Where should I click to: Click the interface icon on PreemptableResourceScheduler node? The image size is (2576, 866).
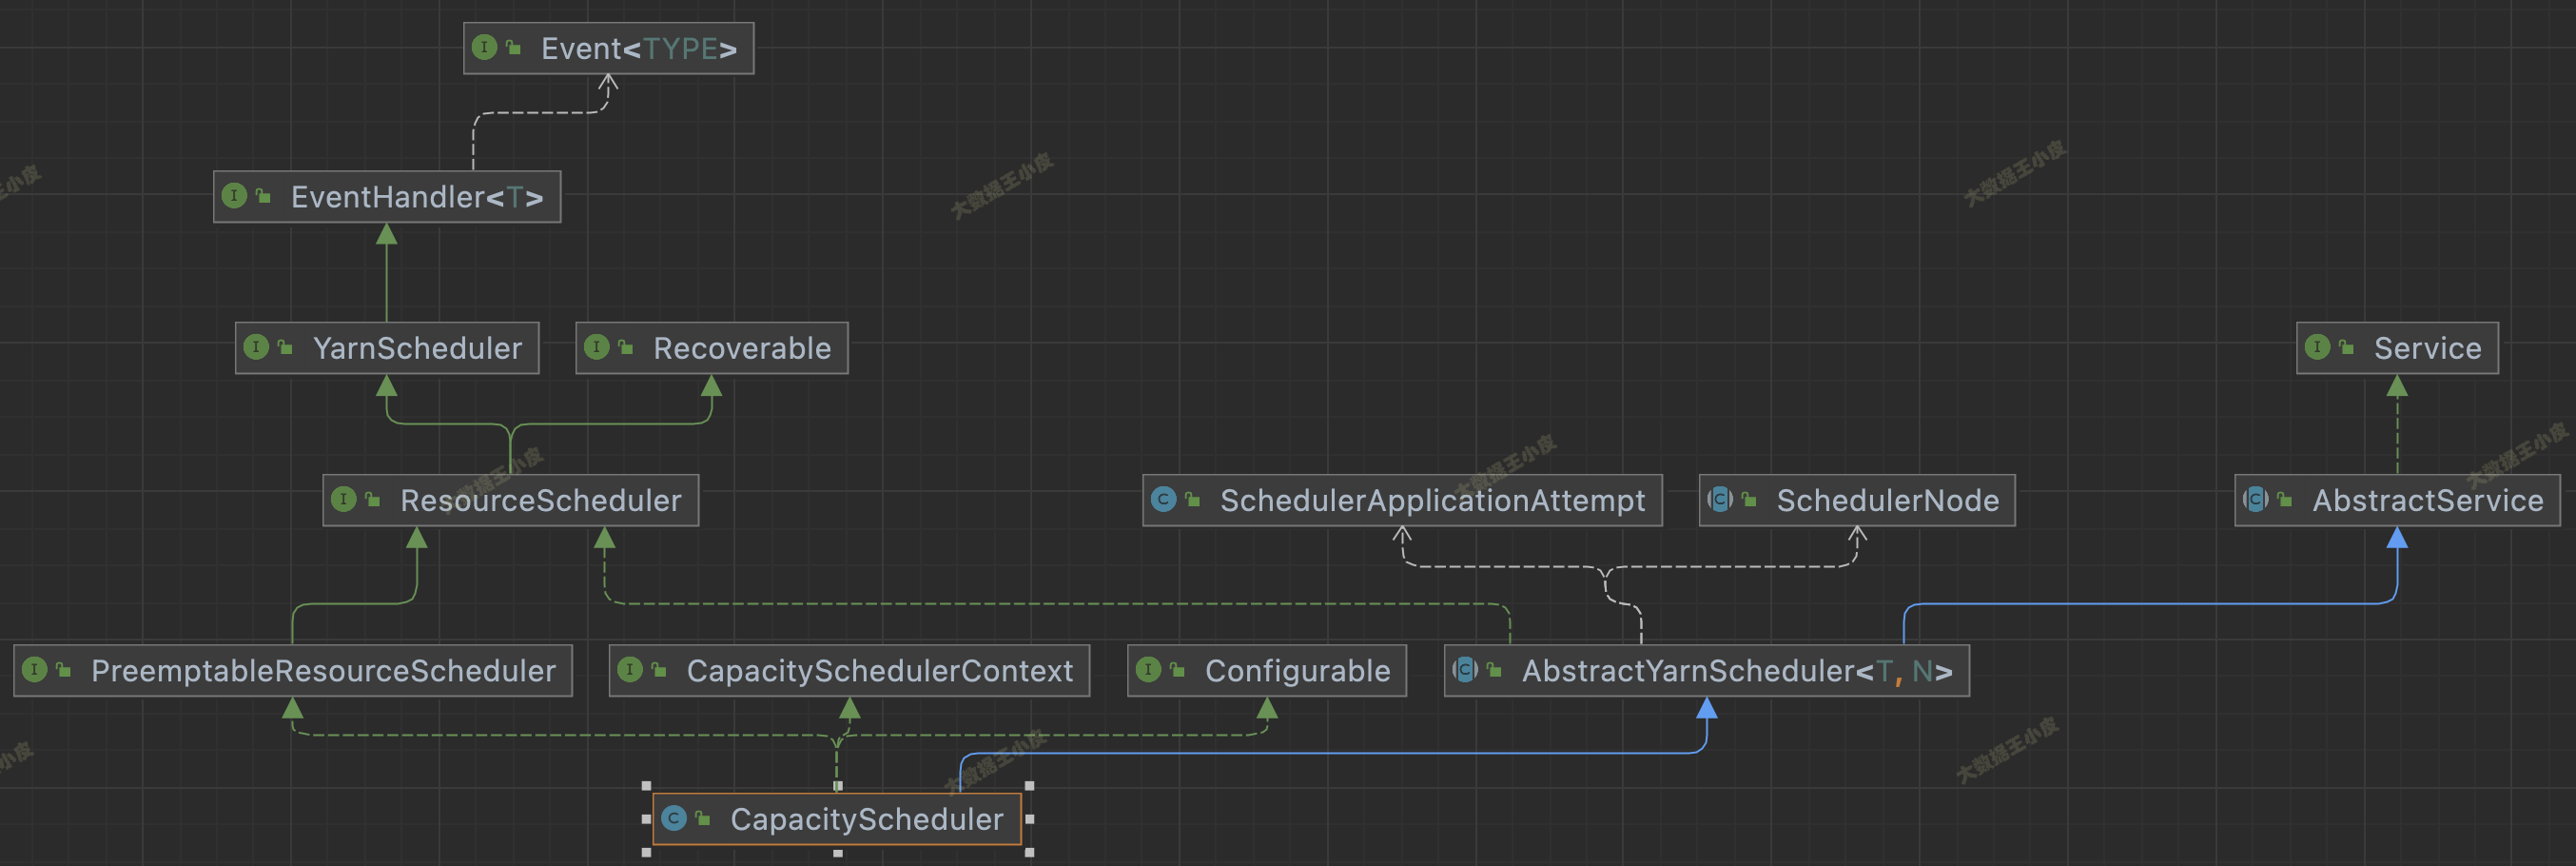(x=34, y=669)
